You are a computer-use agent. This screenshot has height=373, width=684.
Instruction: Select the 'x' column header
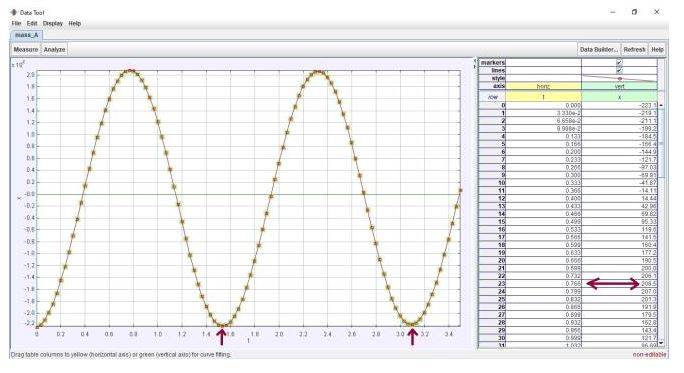pyautogui.click(x=619, y=97)
